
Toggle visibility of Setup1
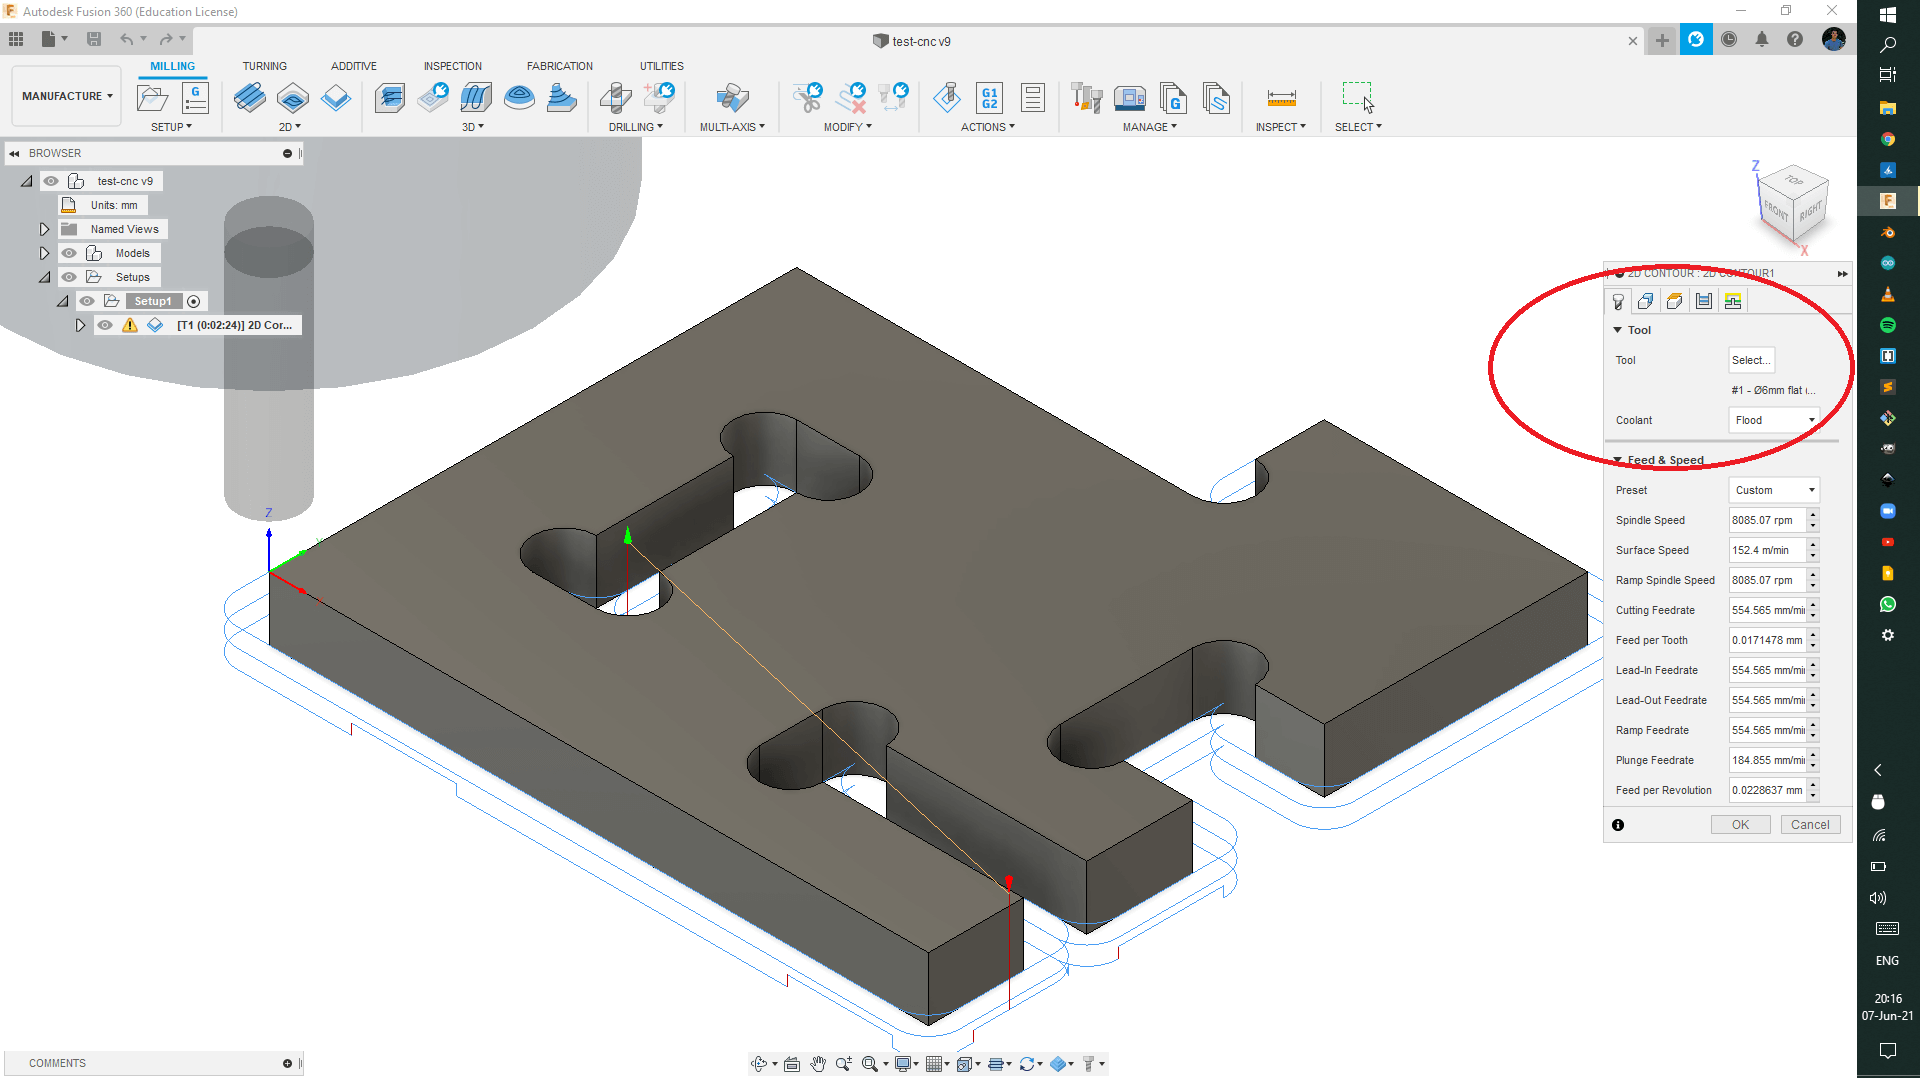(x=87, y=301)
